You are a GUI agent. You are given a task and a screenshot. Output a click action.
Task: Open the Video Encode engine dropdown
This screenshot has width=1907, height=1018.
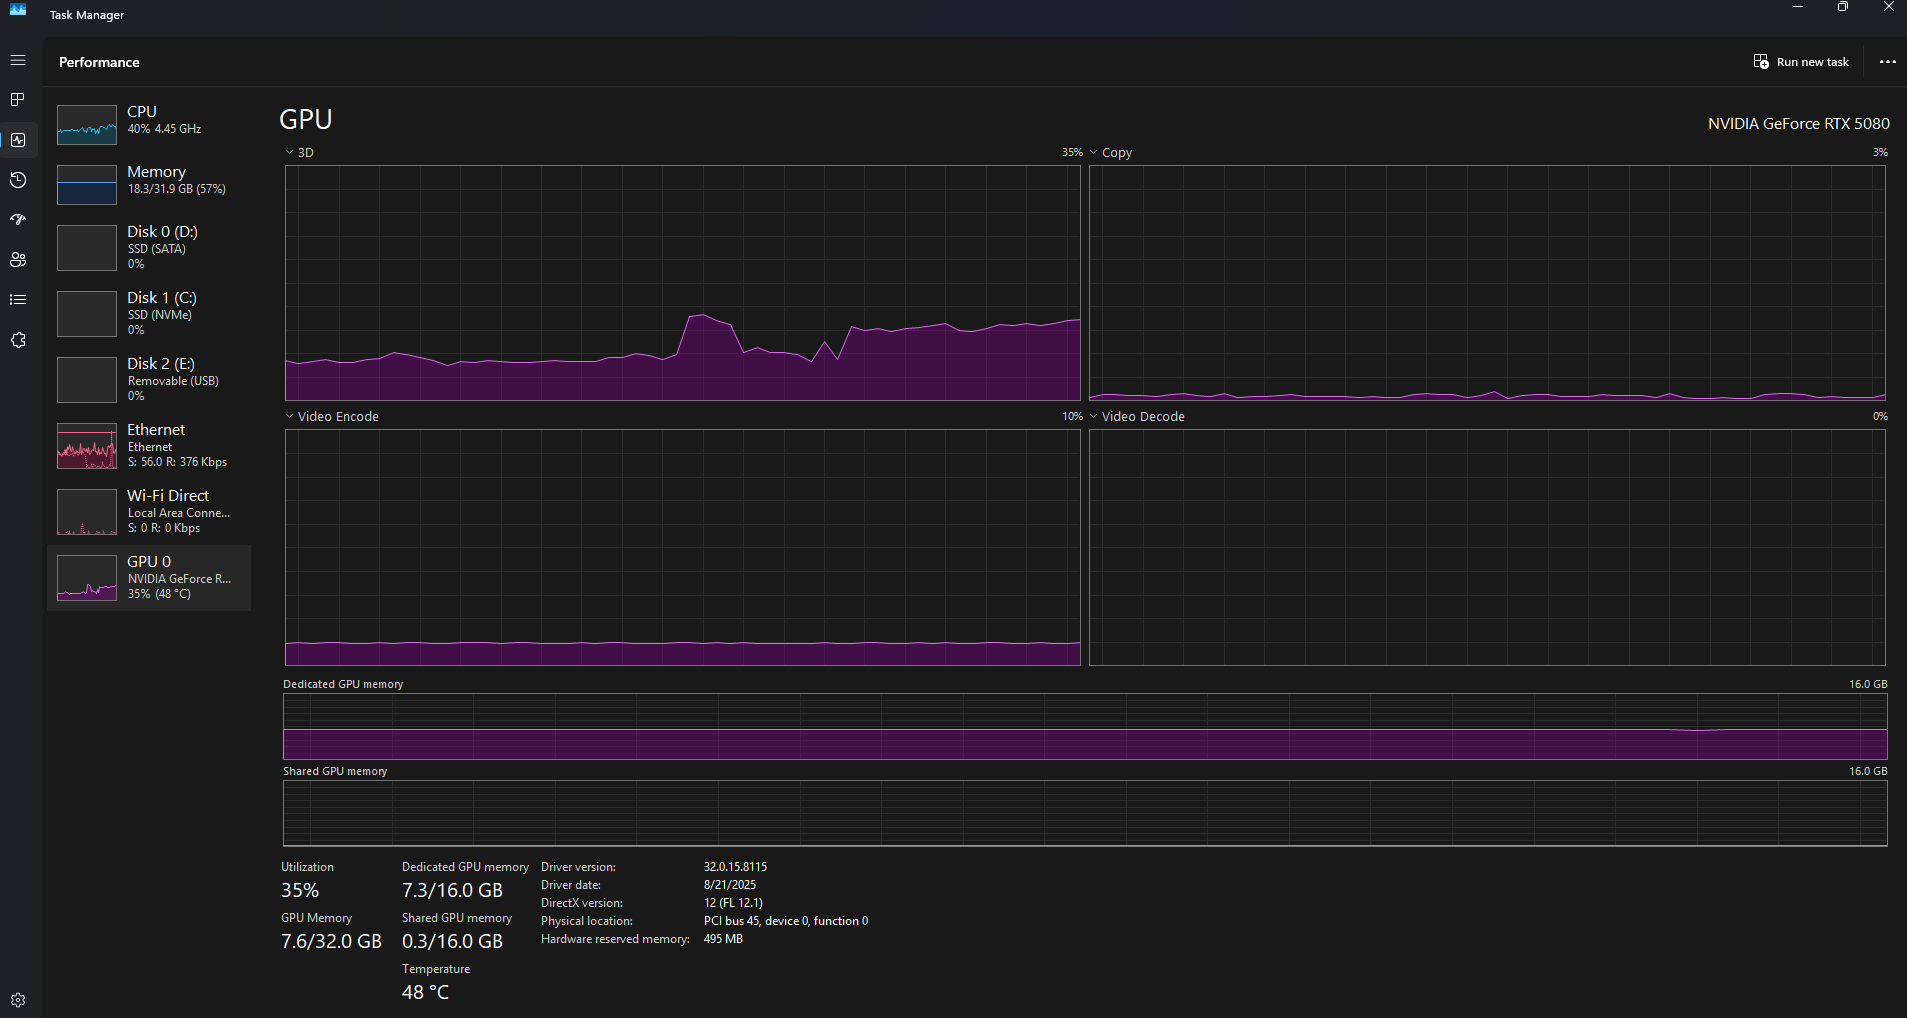coord(331,417)
